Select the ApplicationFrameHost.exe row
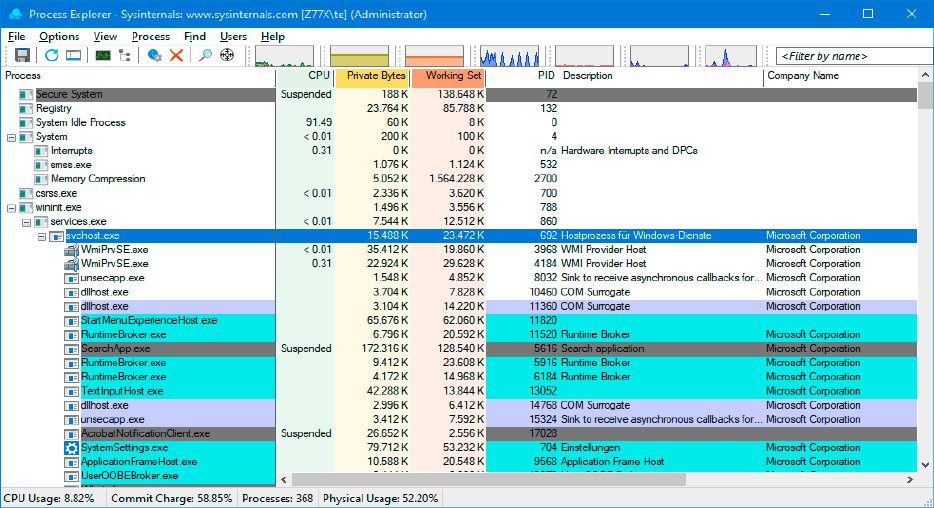934x508 pixels. tap(459, 462)
